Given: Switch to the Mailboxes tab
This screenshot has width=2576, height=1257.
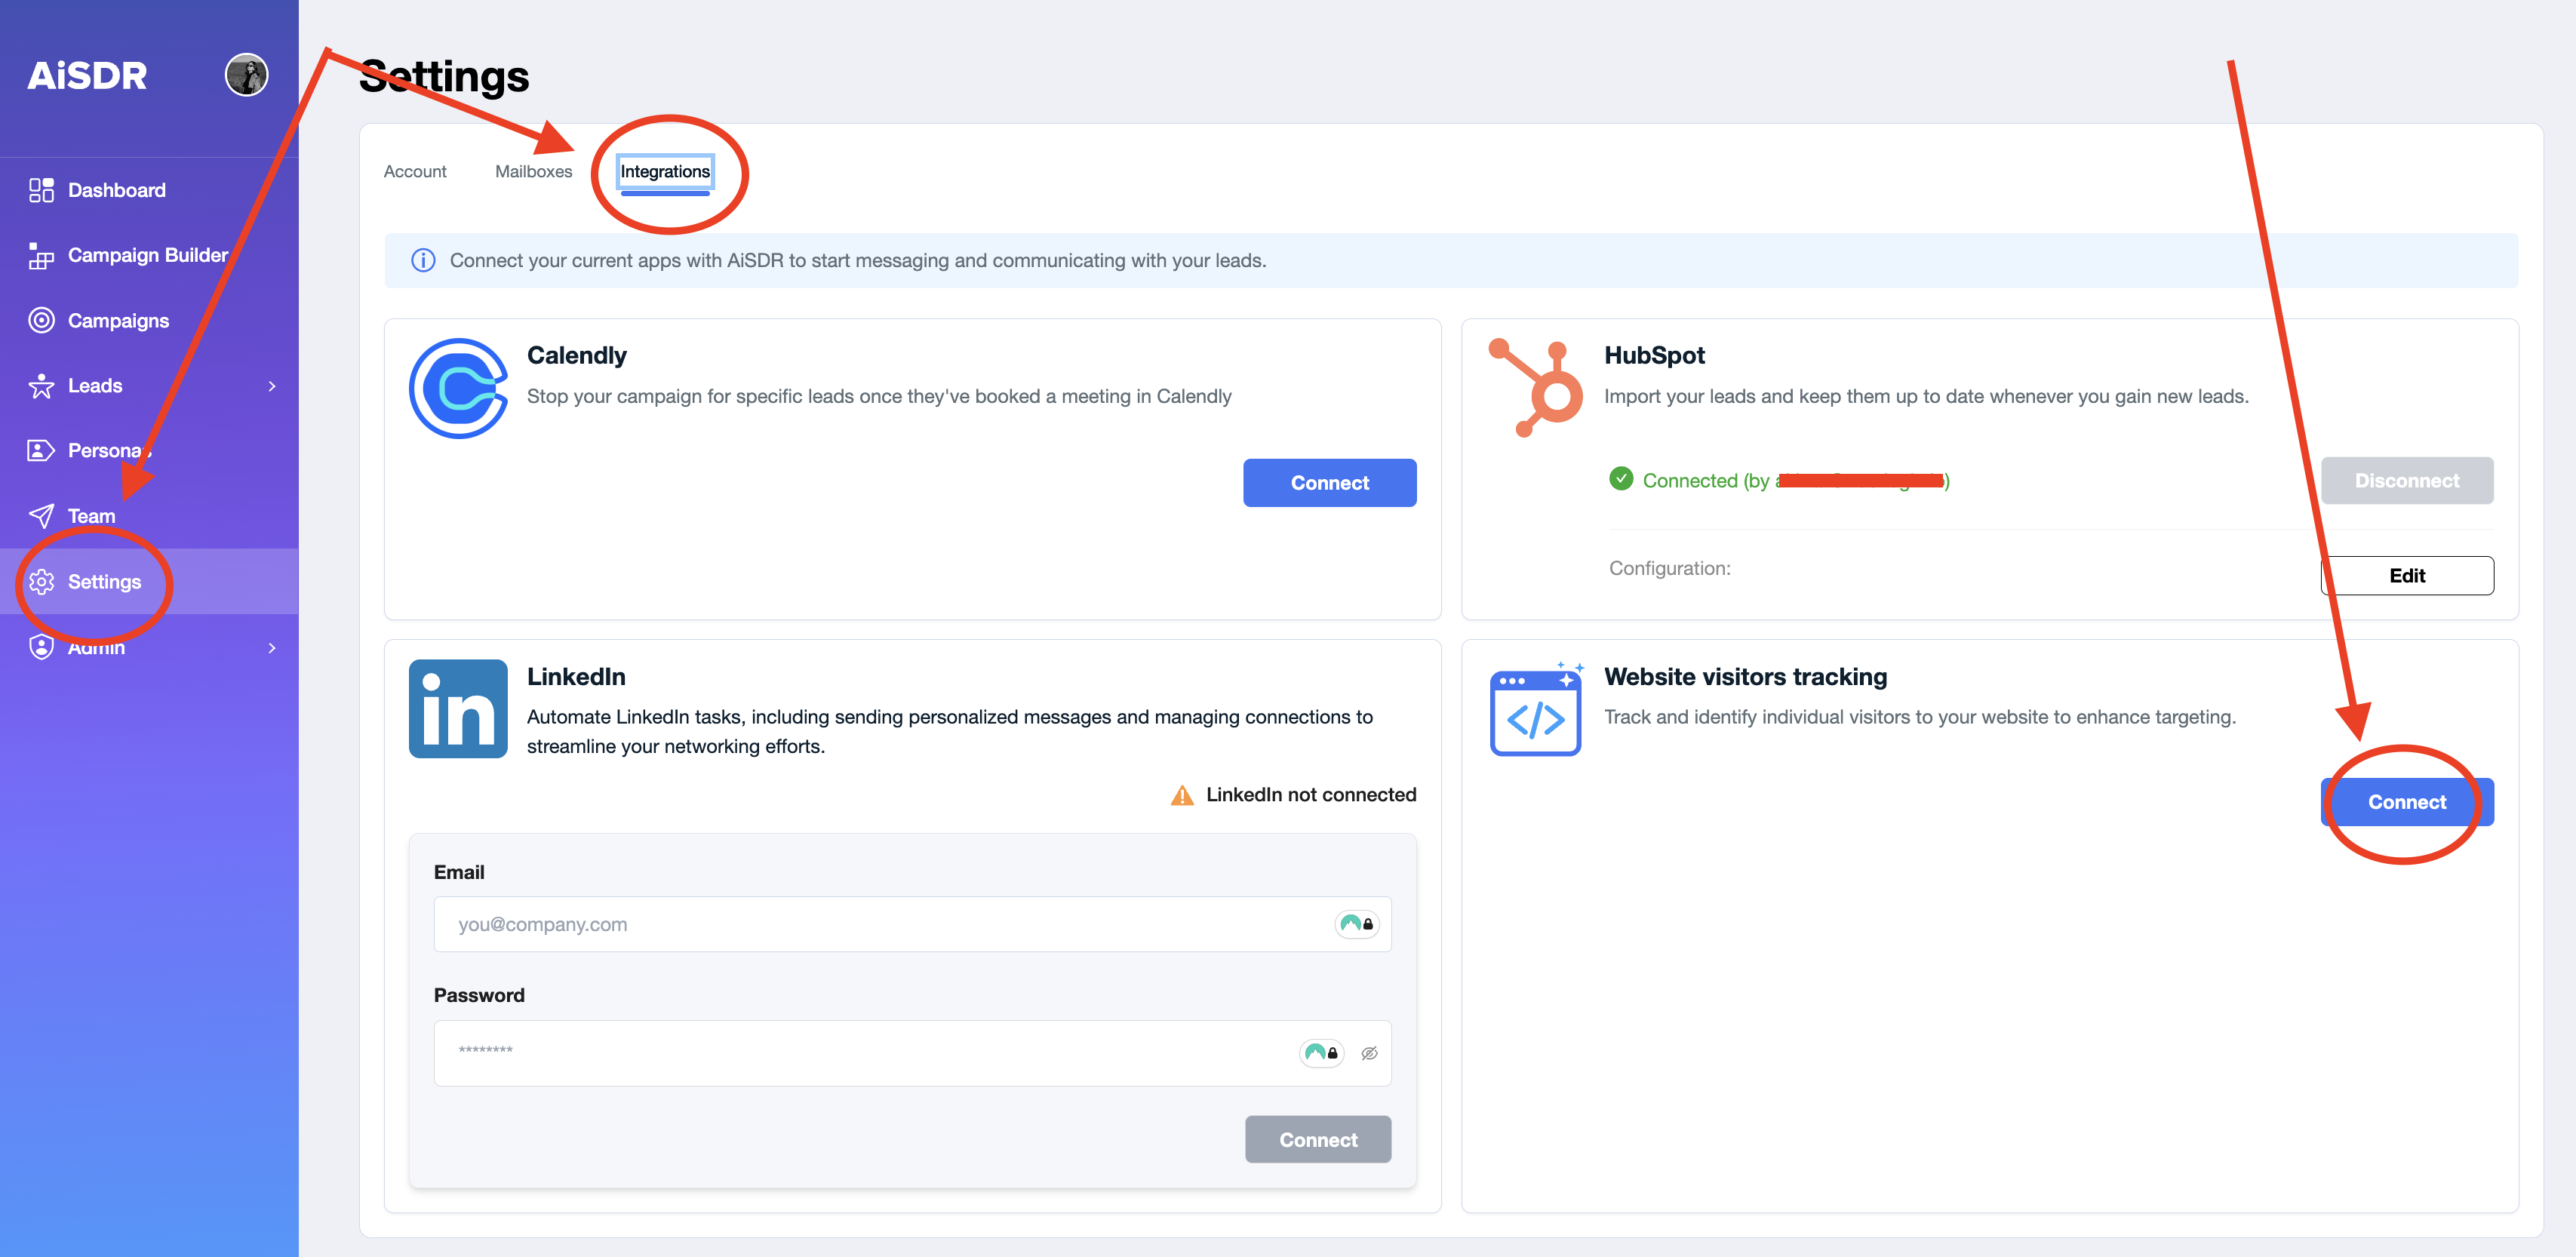Looking at the screenshot, I should click(x=534, y=171).
